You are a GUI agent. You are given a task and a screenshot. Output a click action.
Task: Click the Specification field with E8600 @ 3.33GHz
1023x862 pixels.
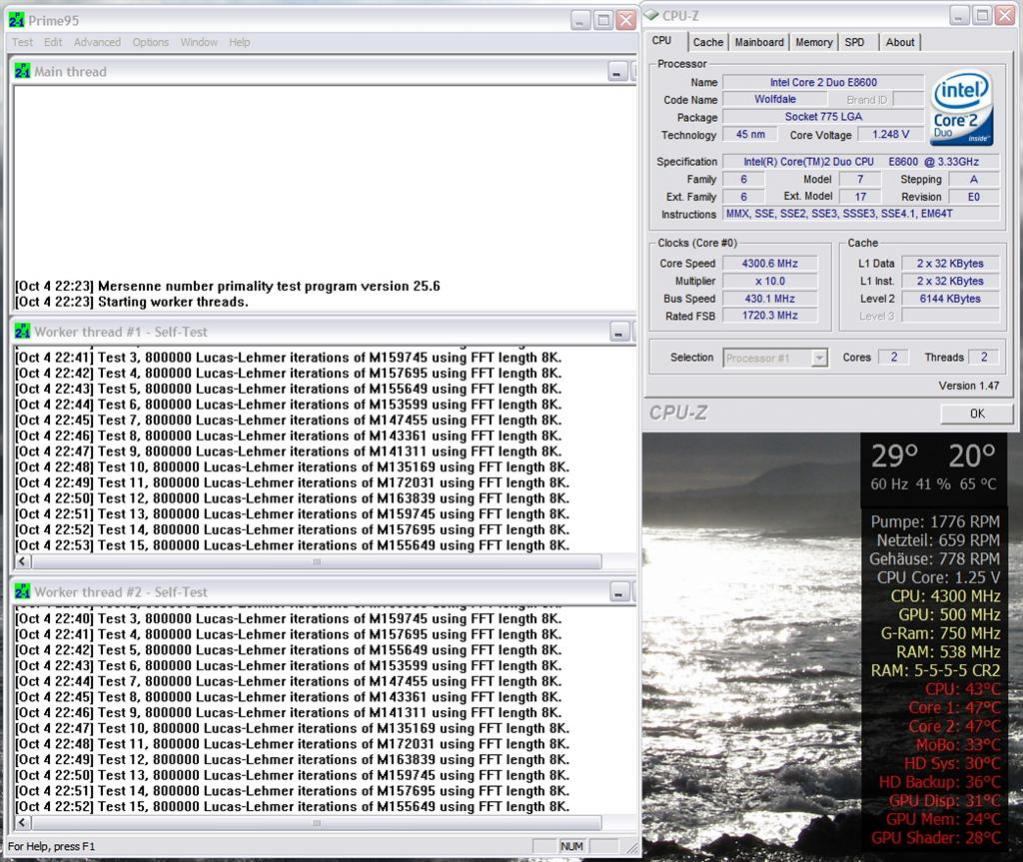(861, 161)
